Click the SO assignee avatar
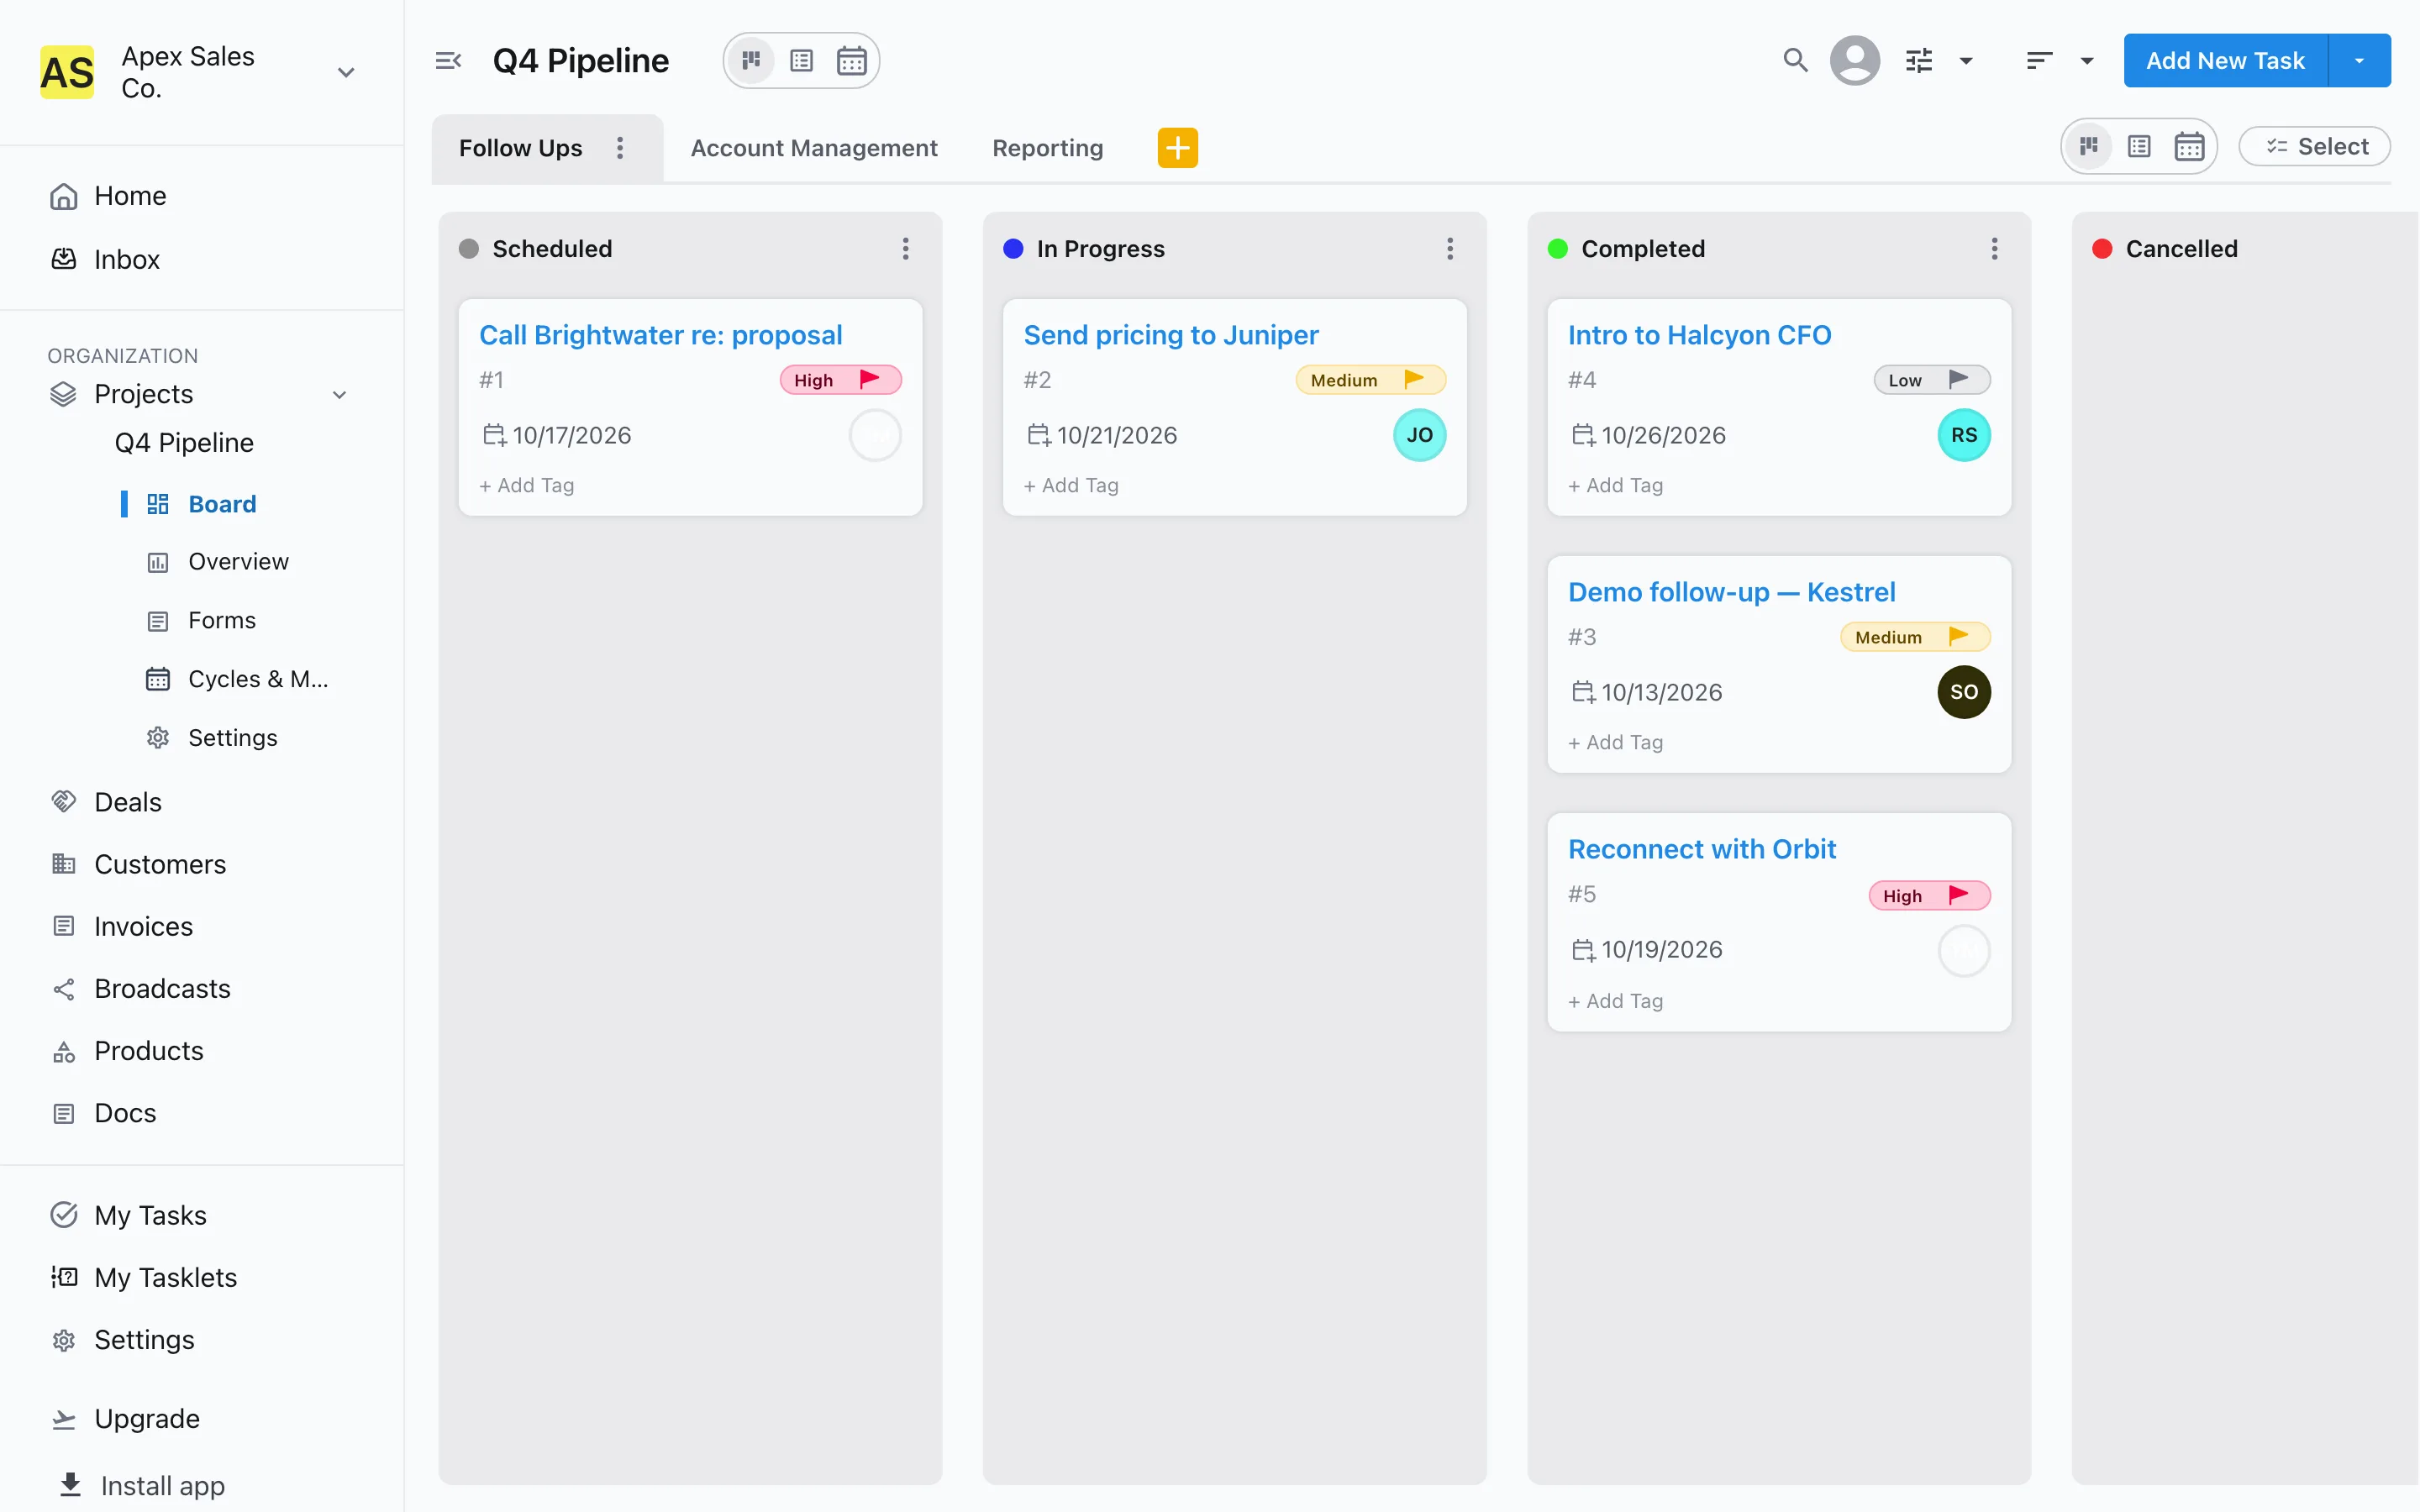Image resolution: width=2420 pixels, height=1512 pixels. (x=1963, y=692)
